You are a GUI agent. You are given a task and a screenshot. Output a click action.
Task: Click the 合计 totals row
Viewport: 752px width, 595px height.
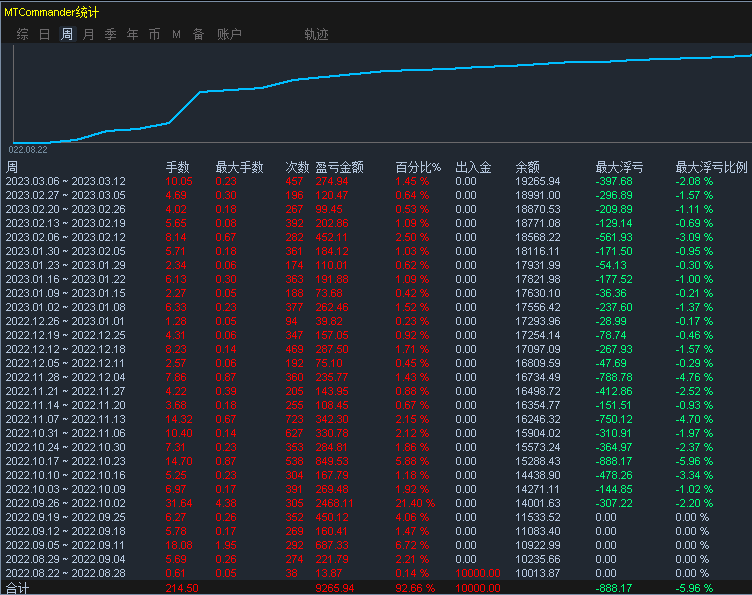[18, 589]
